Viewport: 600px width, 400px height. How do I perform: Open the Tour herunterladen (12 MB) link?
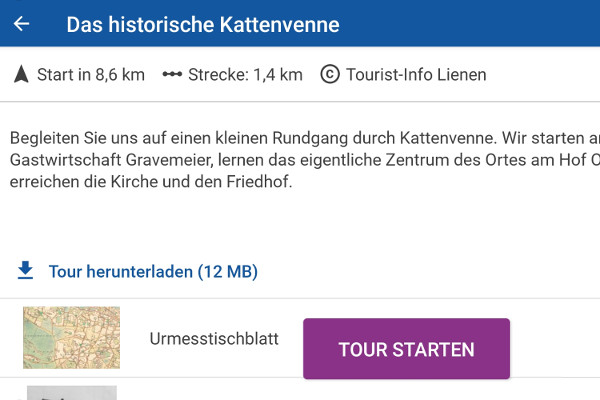point(153,271)
